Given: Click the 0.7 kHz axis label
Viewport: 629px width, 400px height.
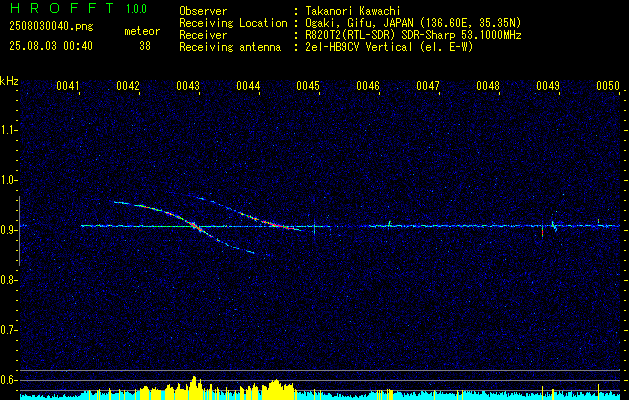Looking at the screenshot, I should (8, 330).
